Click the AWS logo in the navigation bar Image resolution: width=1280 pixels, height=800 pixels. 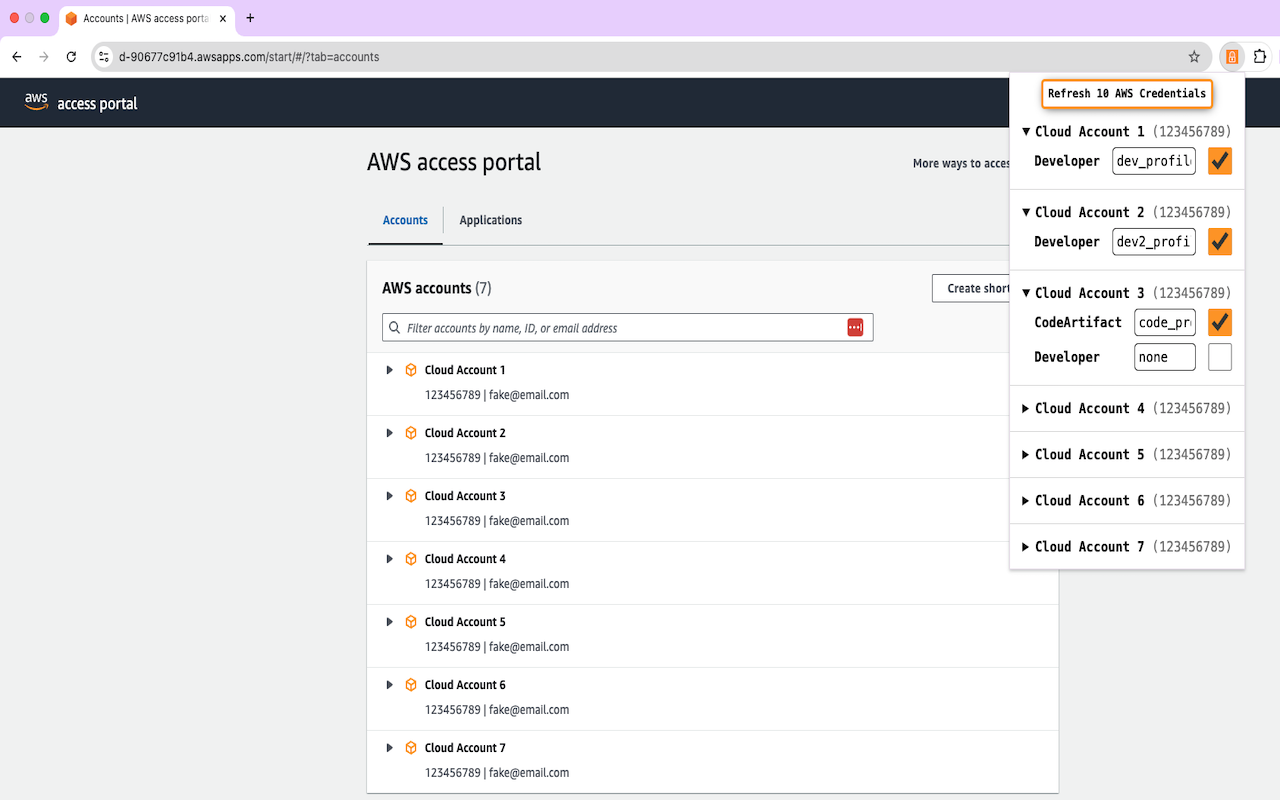[37, 100]
